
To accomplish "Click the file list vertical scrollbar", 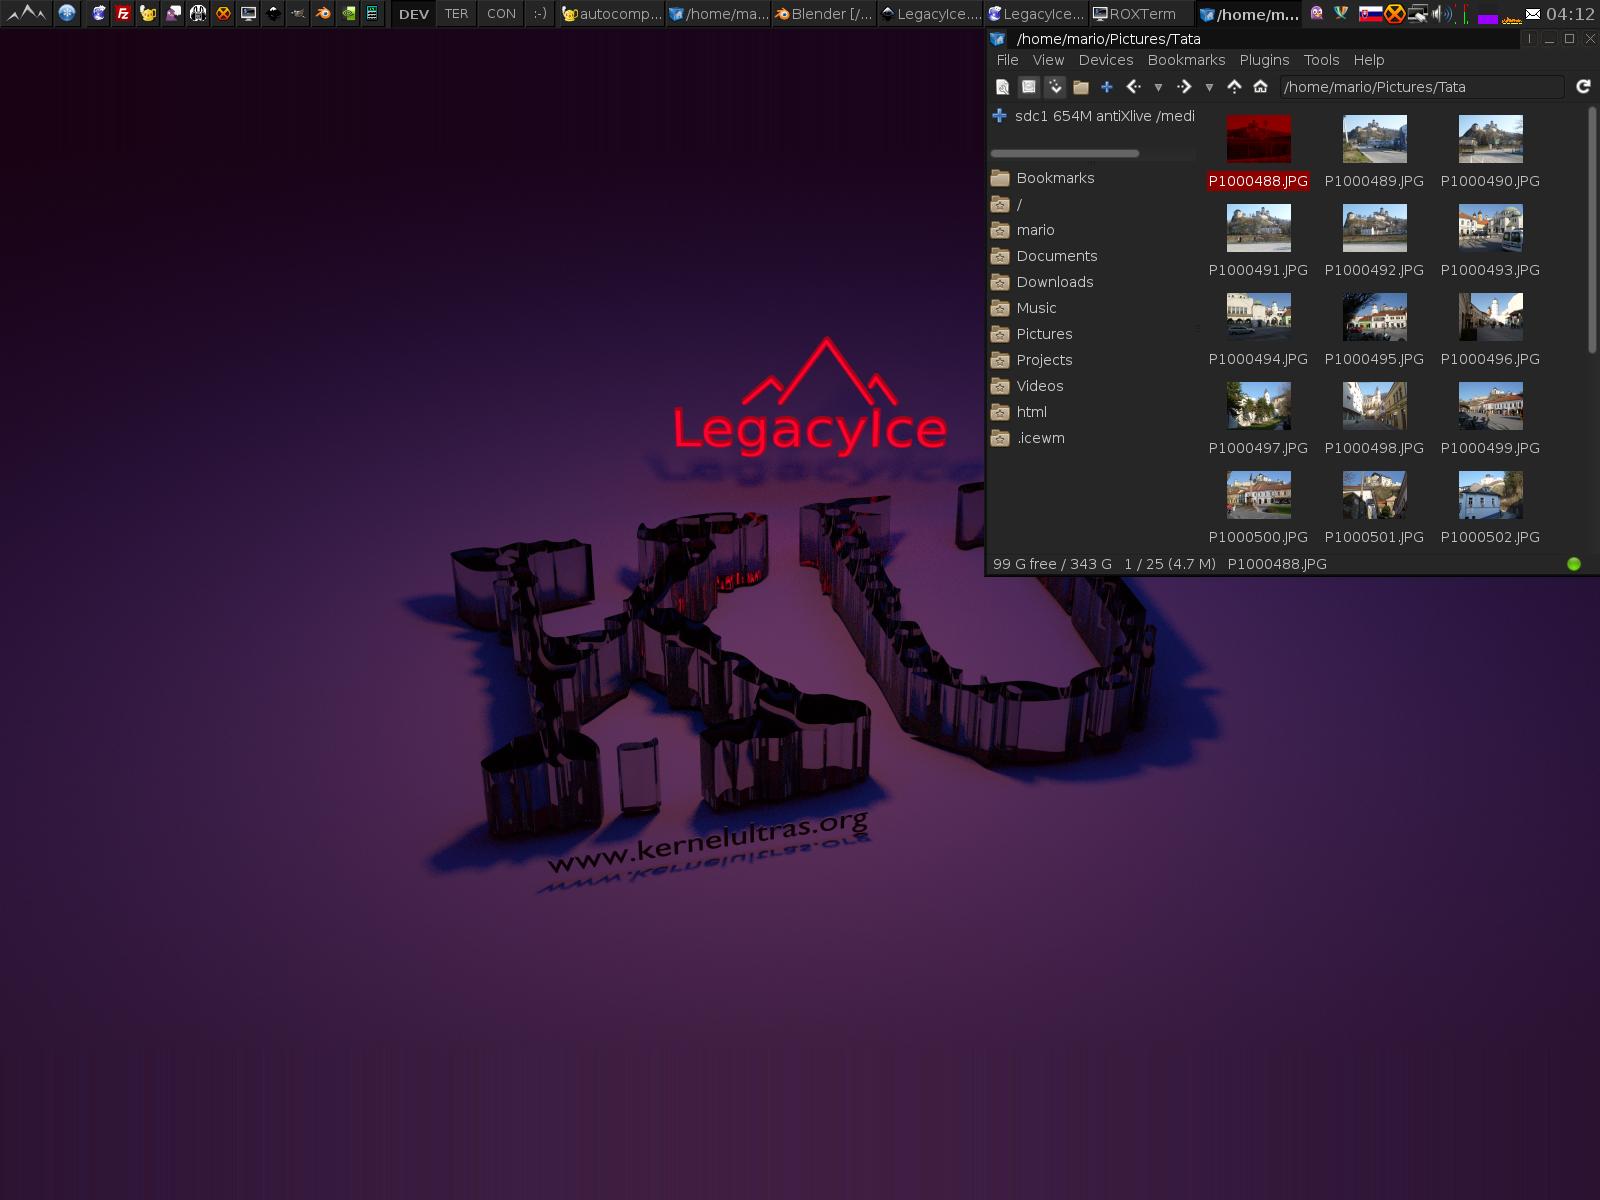I will (x=1591, y=230).
